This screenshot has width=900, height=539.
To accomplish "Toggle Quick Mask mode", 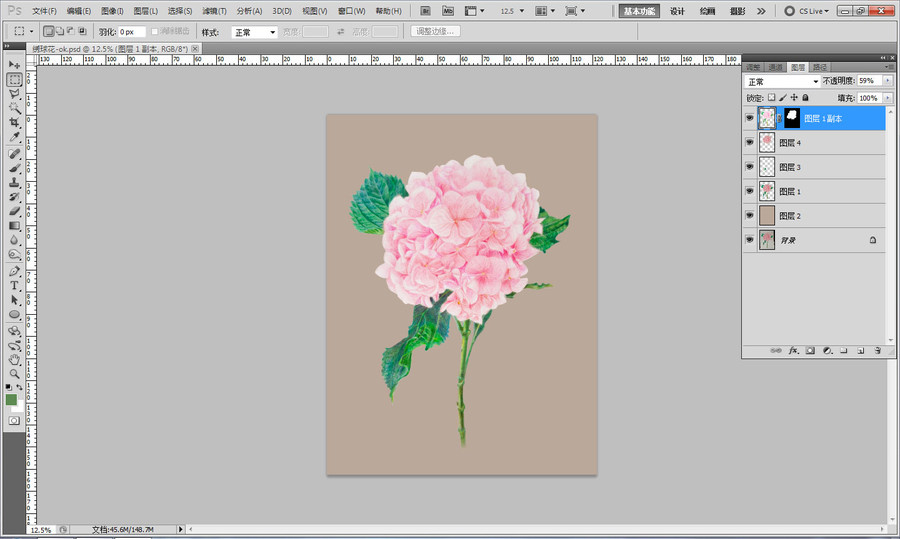I will point(14,421).
